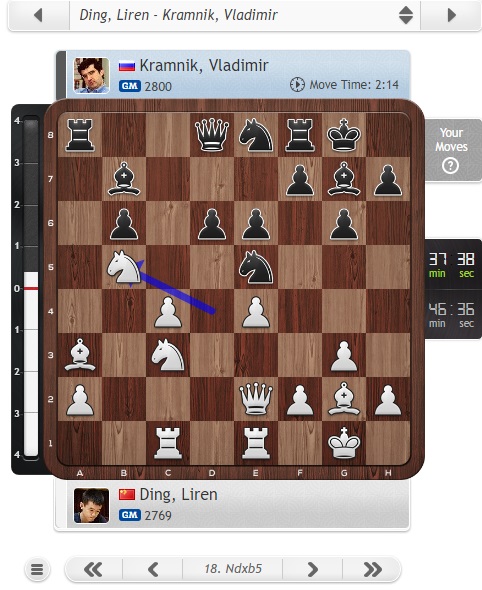This screenshot has width=482, height=590.
Task: Open the move list at 18. Ndxb5
Action: click(233, 569)
